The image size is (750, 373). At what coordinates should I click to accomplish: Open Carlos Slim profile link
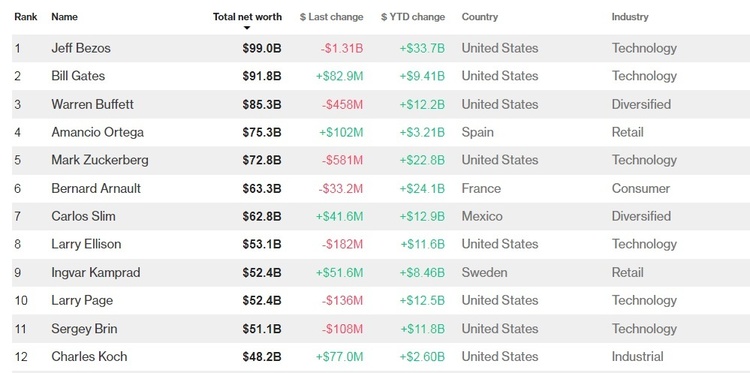tap(83, 216)
